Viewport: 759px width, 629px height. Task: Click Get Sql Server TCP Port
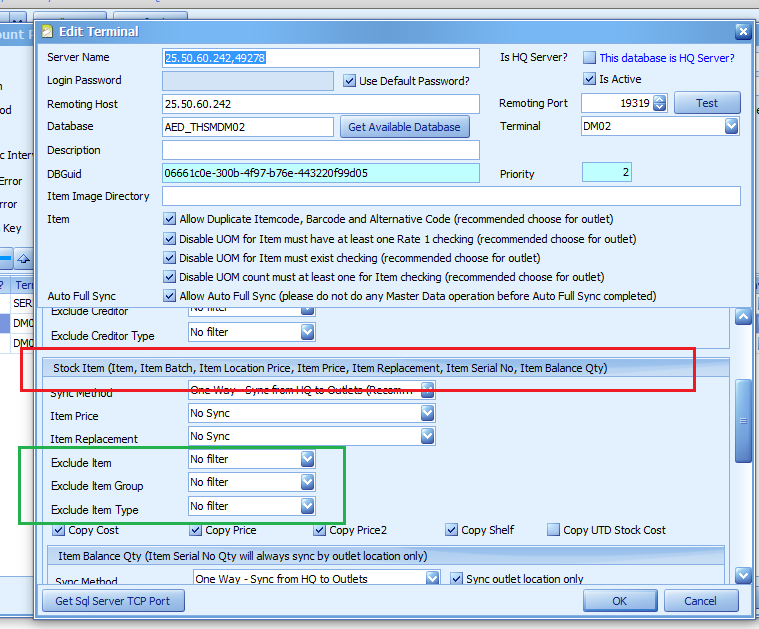pyautogui.click(x=113, y=601)
